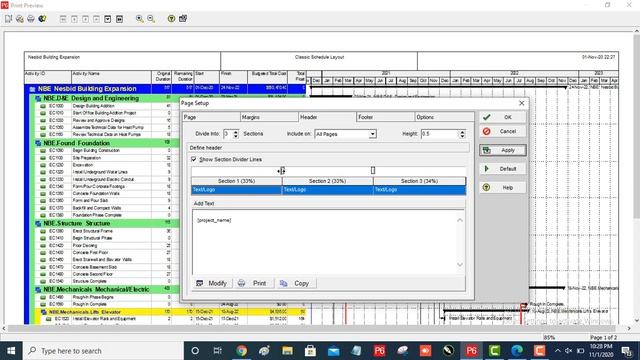
Task: Open Microsoft Edge from the taskbar
Action: click(517, 351)
